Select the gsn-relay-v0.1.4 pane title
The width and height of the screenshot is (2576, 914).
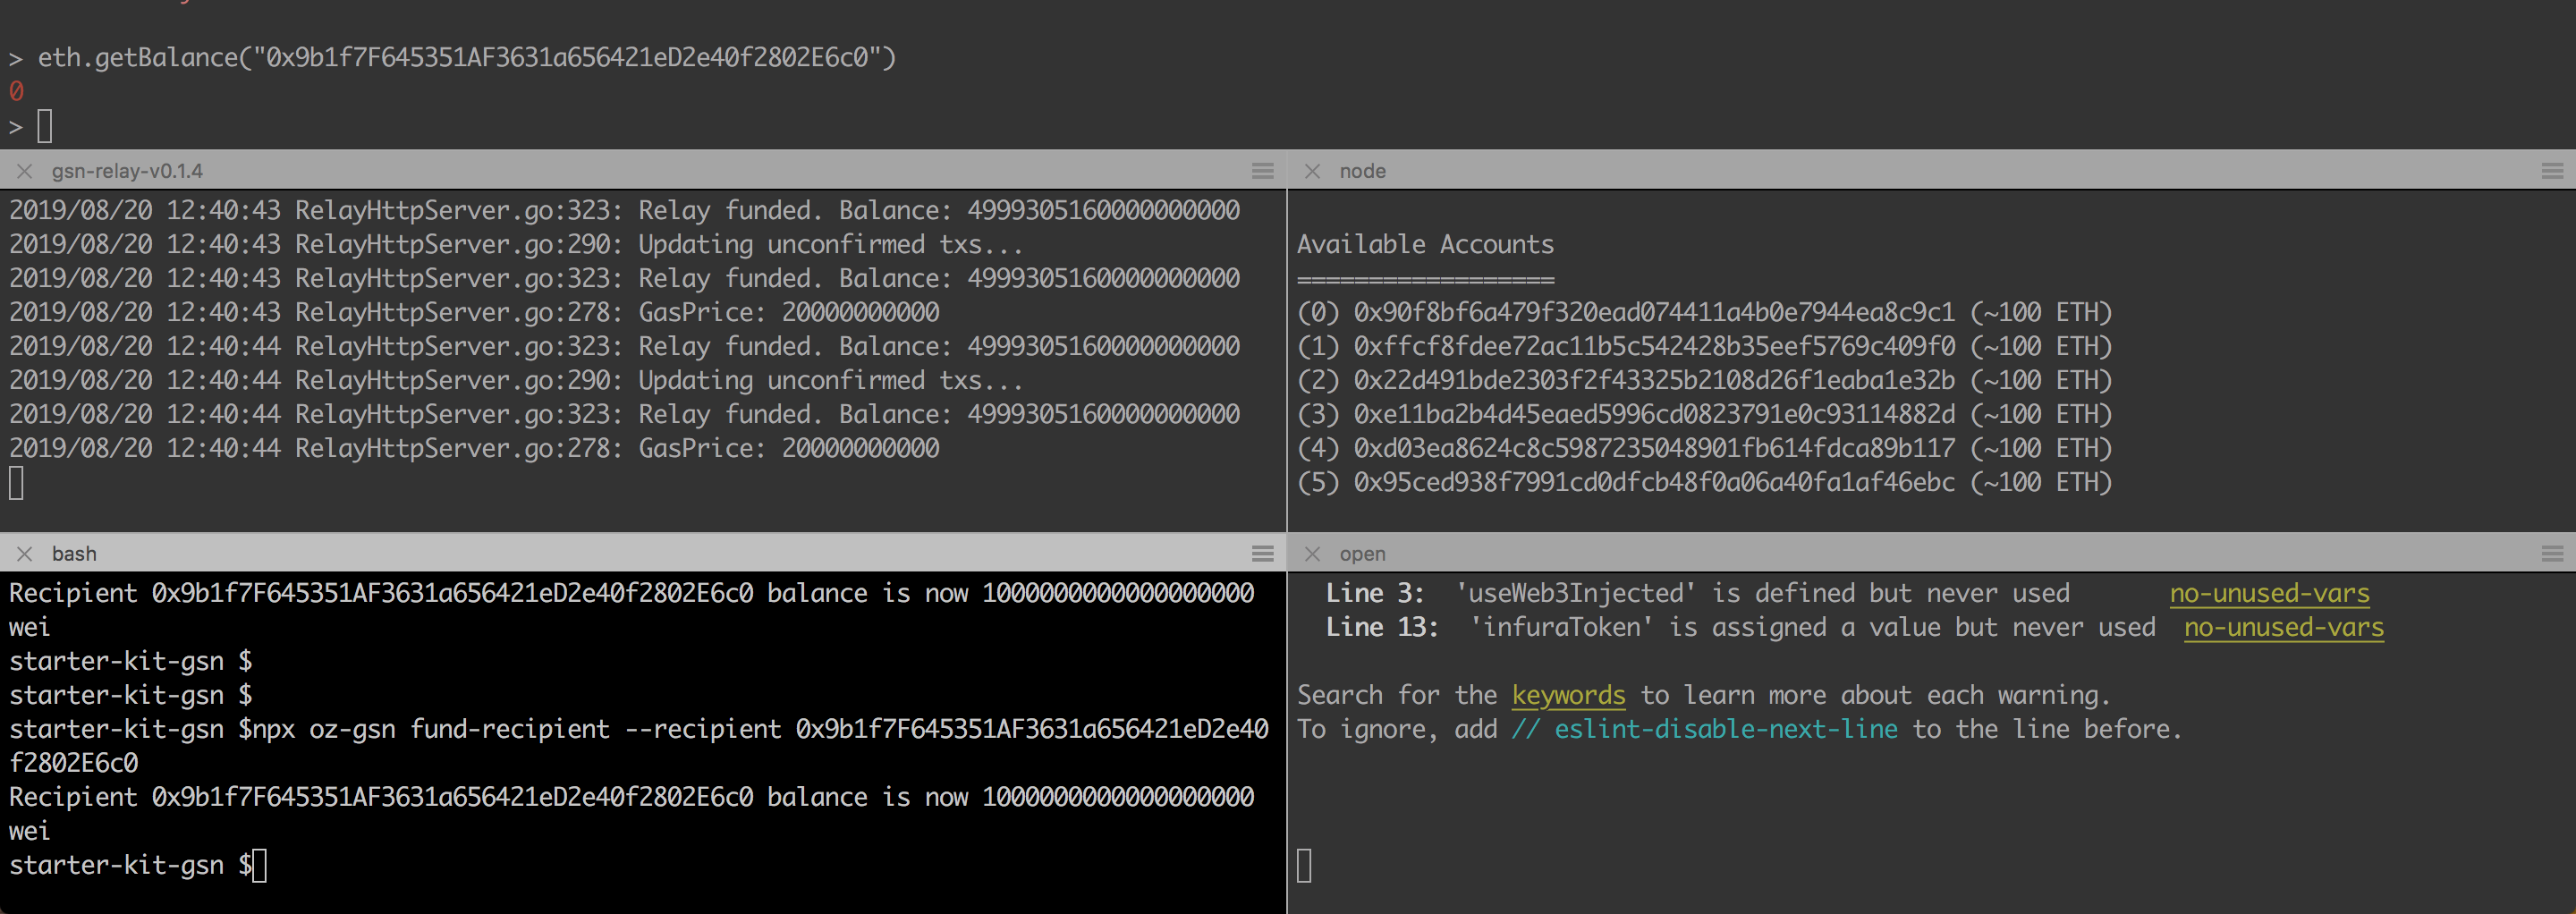128,171
